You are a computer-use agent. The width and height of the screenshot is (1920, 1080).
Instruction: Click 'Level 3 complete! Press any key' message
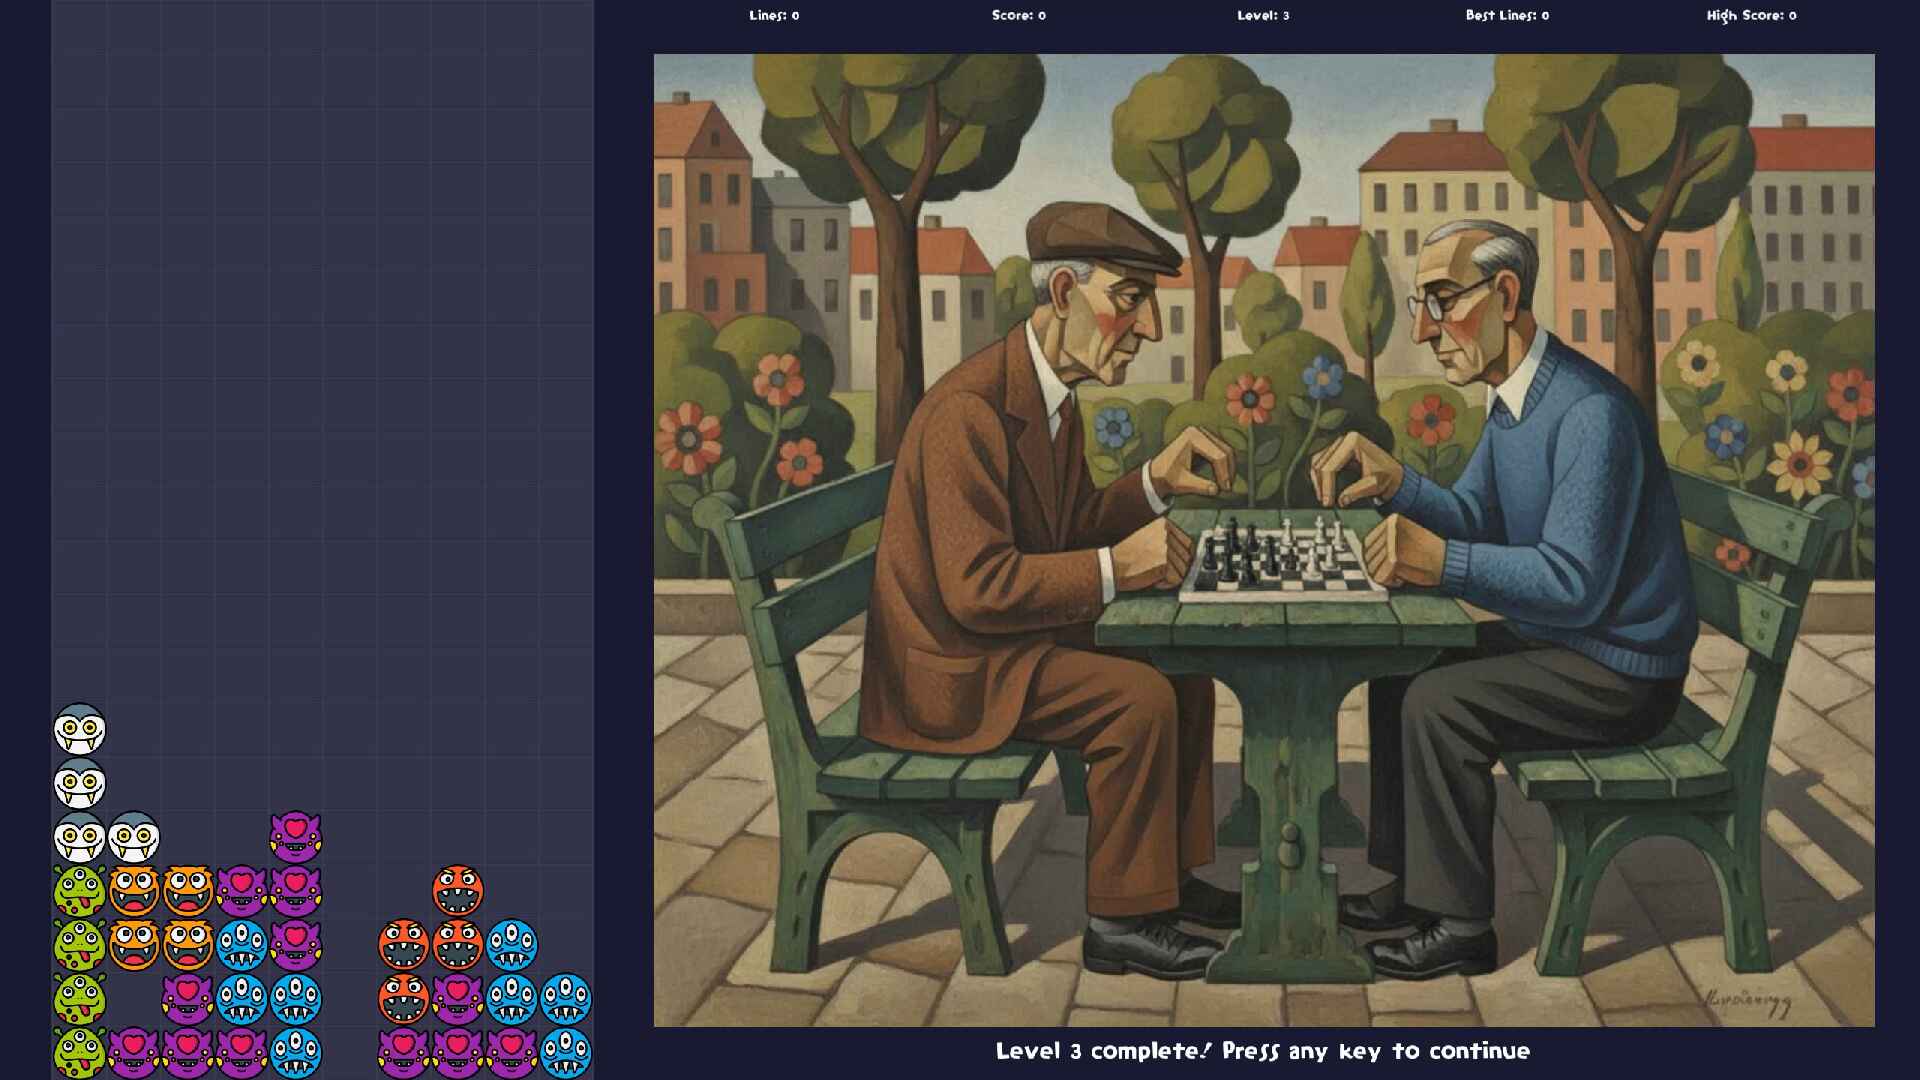tap(1262, 1051)
